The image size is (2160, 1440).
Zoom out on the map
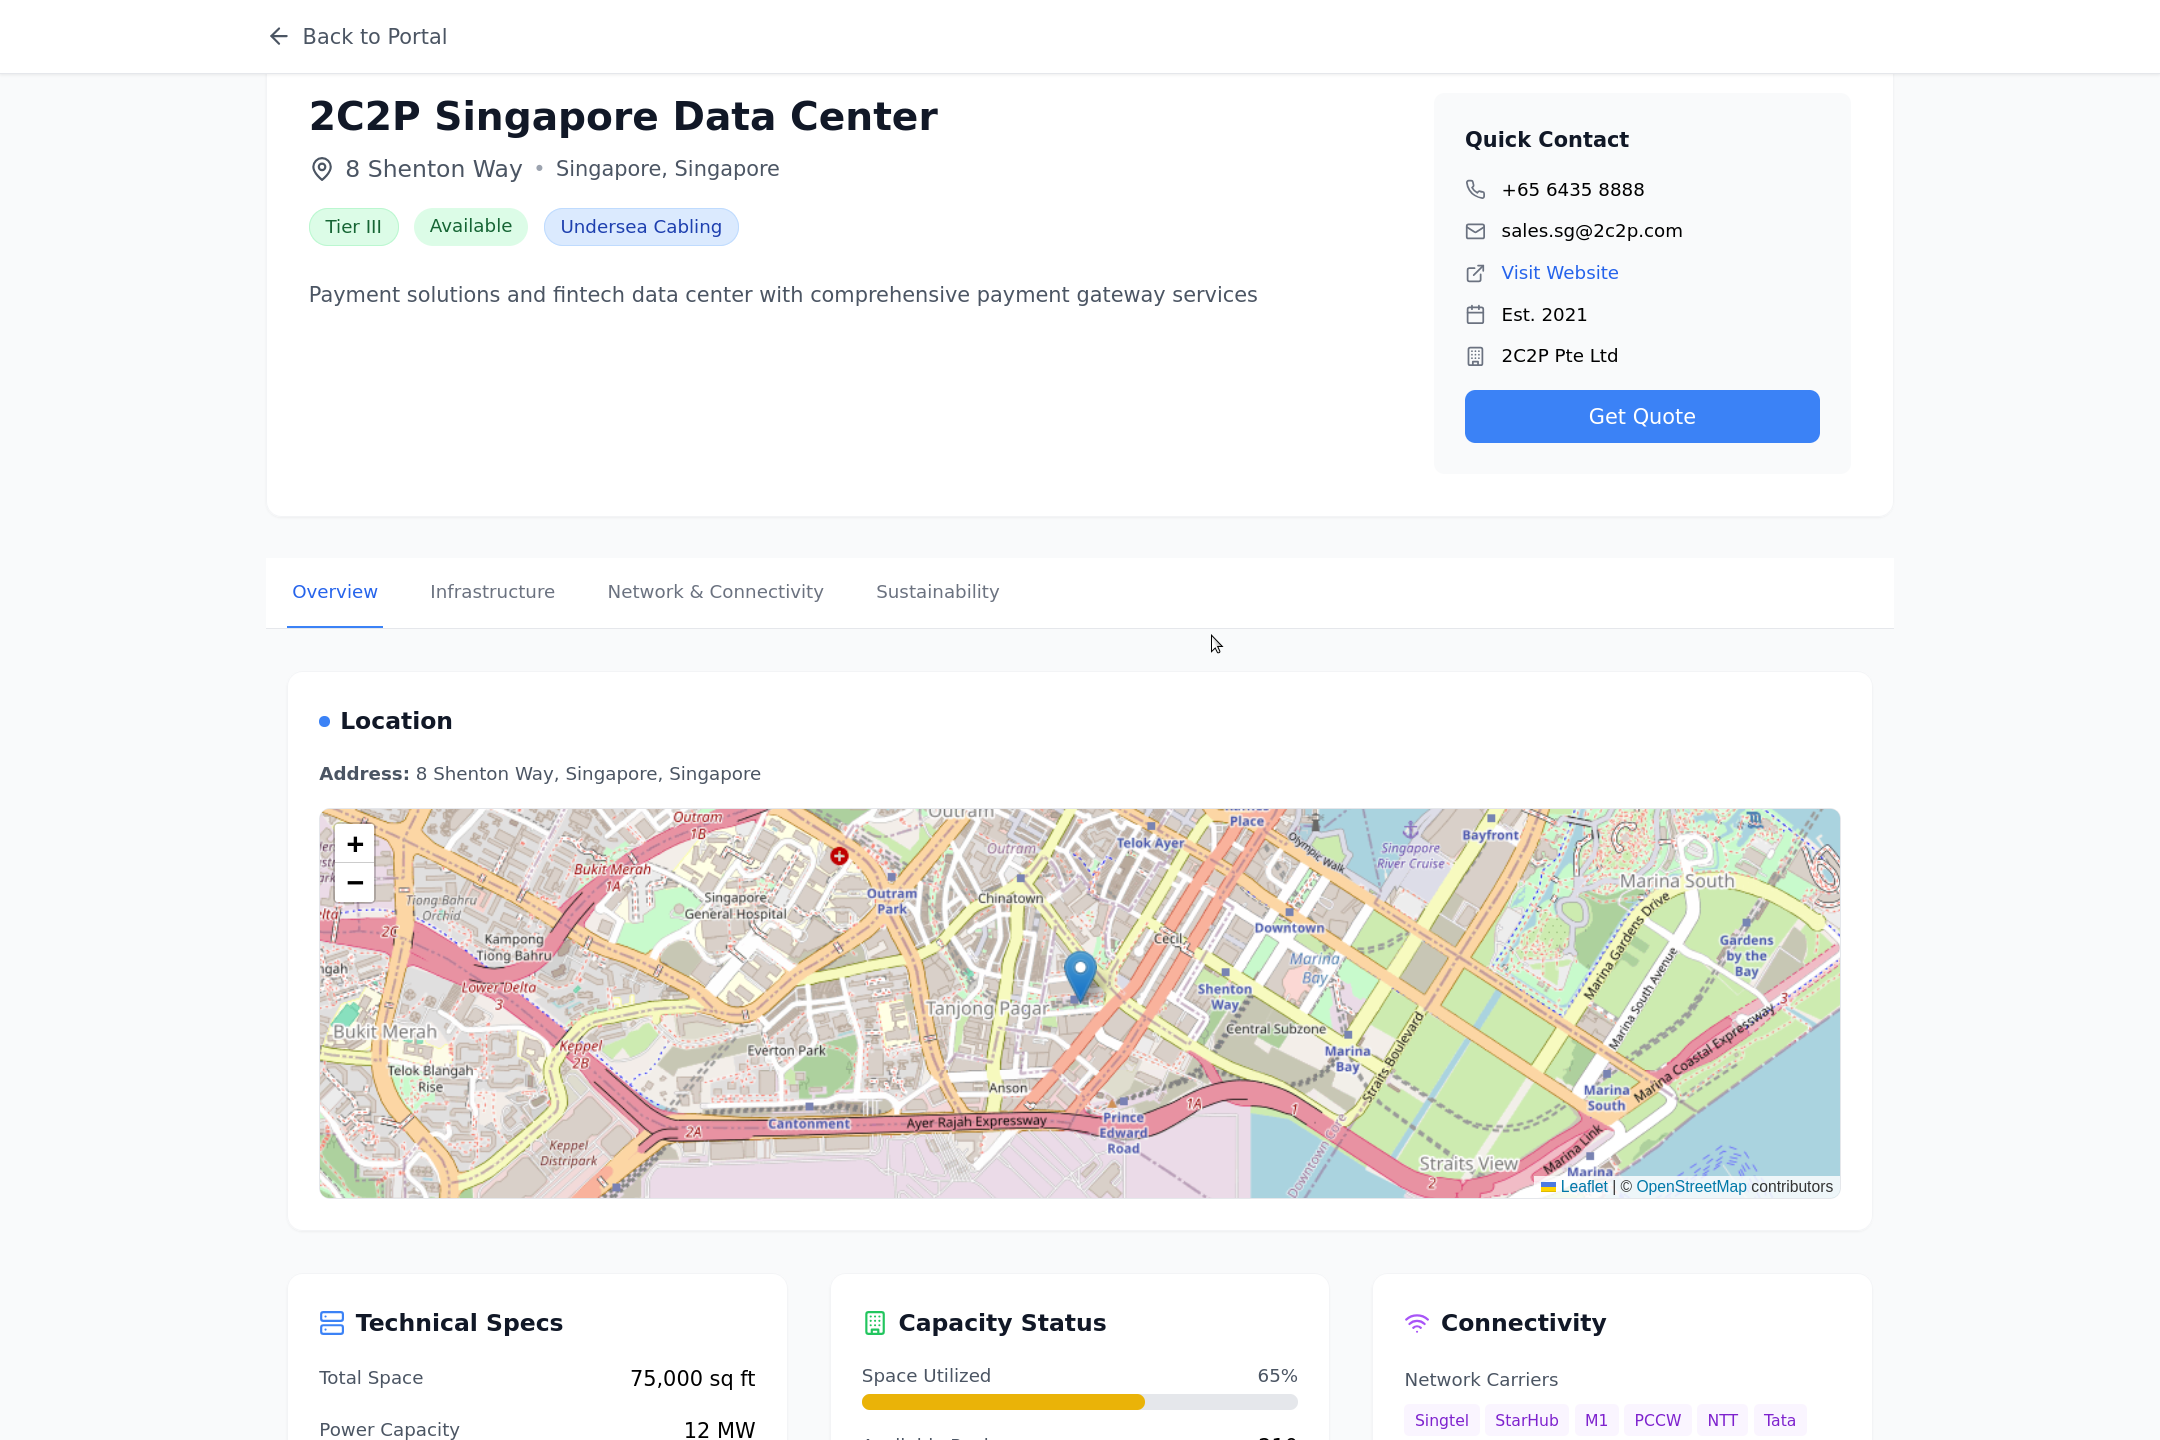pos(355,883)
